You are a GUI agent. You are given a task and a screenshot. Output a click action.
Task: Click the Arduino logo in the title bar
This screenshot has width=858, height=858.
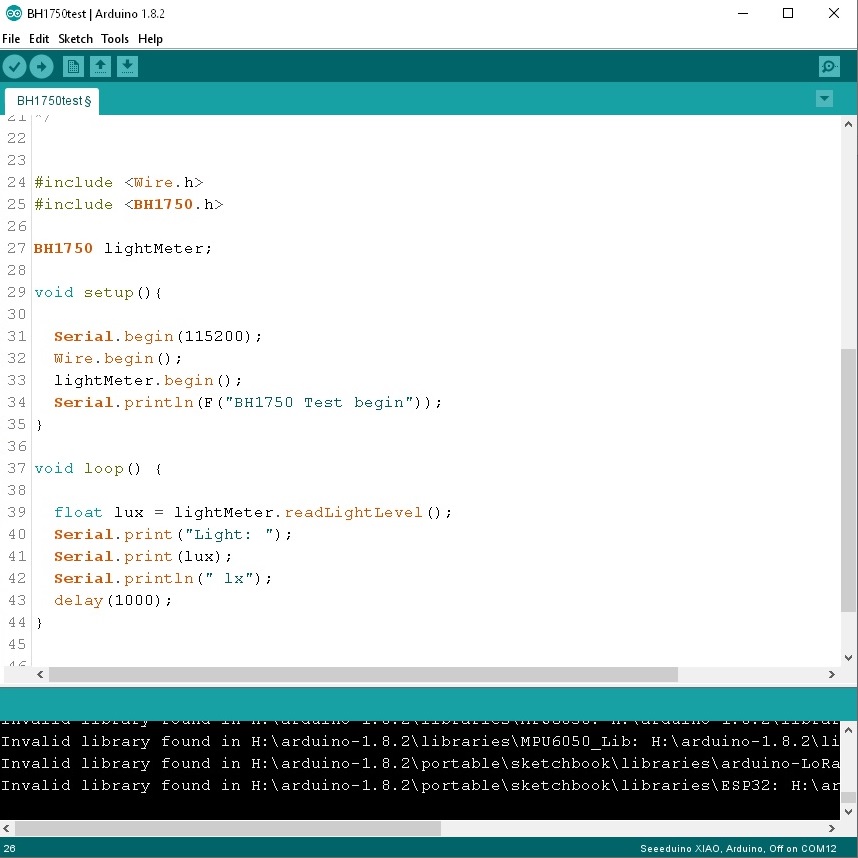pyautogui.click(x=13, y=13)
